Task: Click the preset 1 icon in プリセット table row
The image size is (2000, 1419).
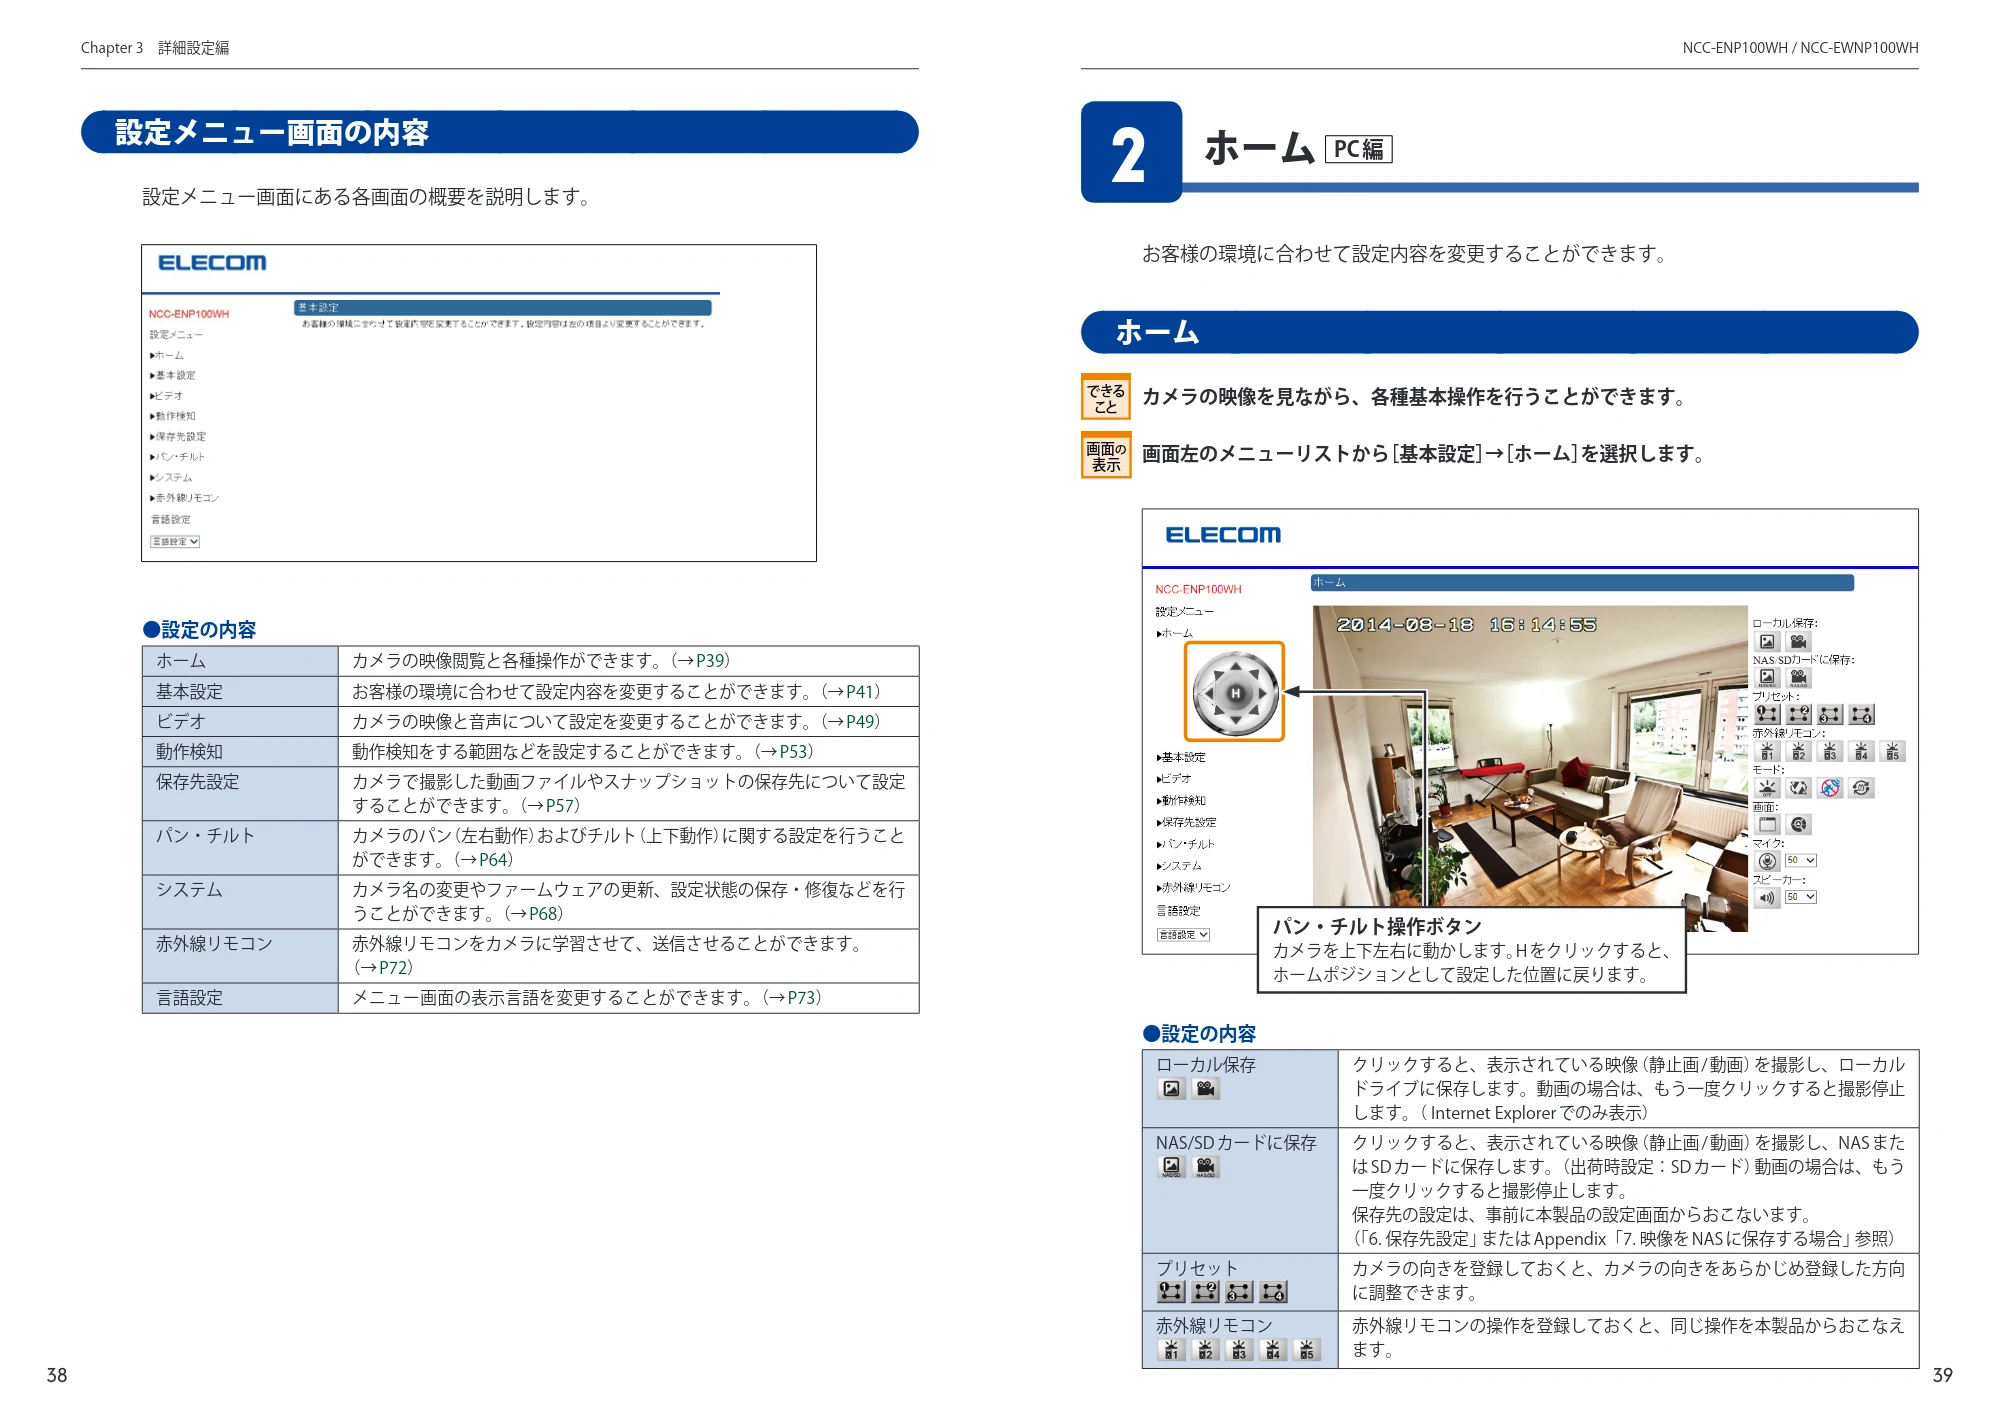Action: [1171, 1292]
